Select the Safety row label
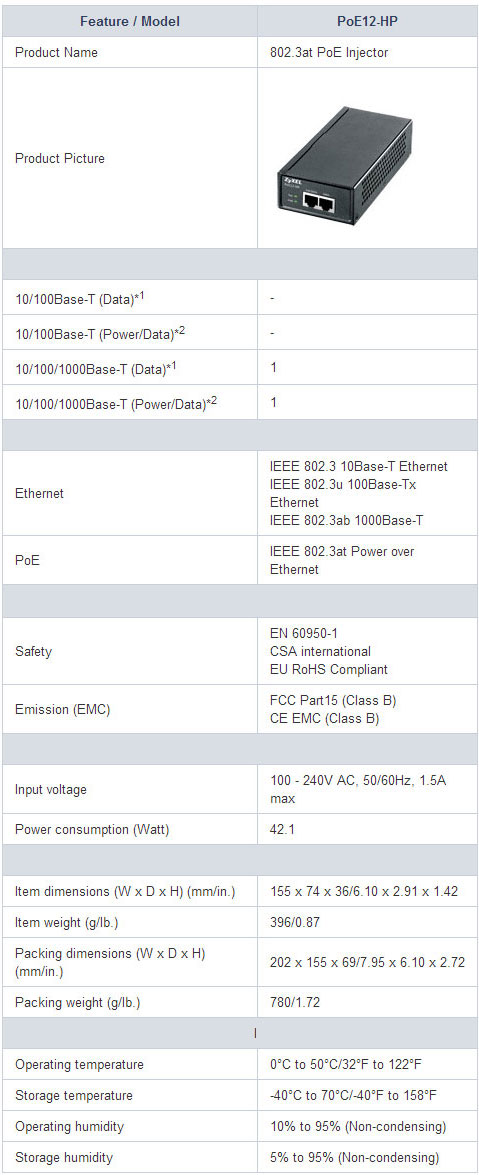 tap(34, 651)
